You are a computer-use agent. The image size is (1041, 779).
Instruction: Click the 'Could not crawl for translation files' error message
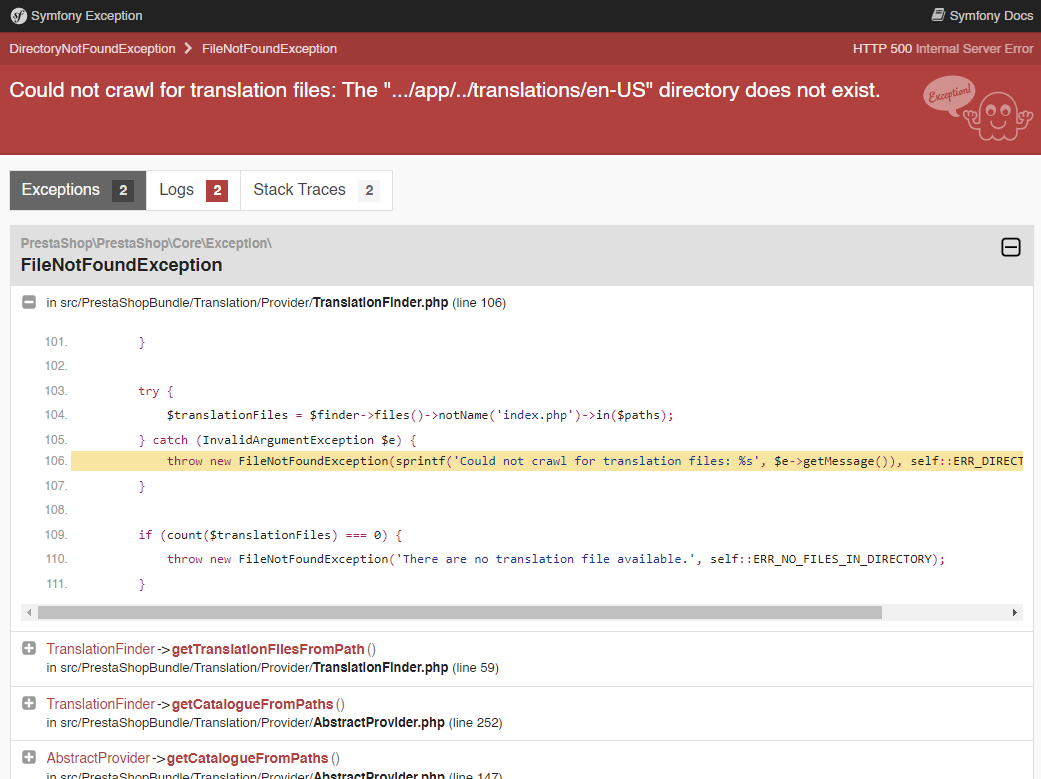point(445,90)
